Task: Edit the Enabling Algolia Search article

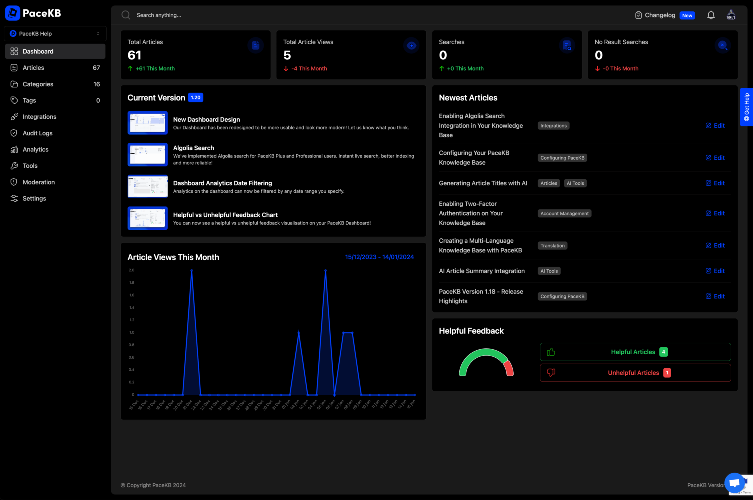Action: point(715,125)
